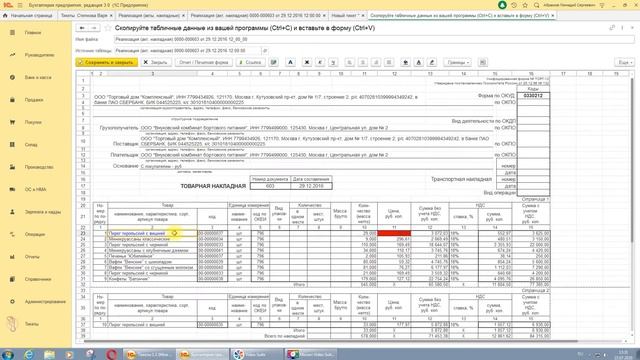This screenshot has height=360, width=640.
Task: Click the background fill color icon
Action: coord(405,62)
